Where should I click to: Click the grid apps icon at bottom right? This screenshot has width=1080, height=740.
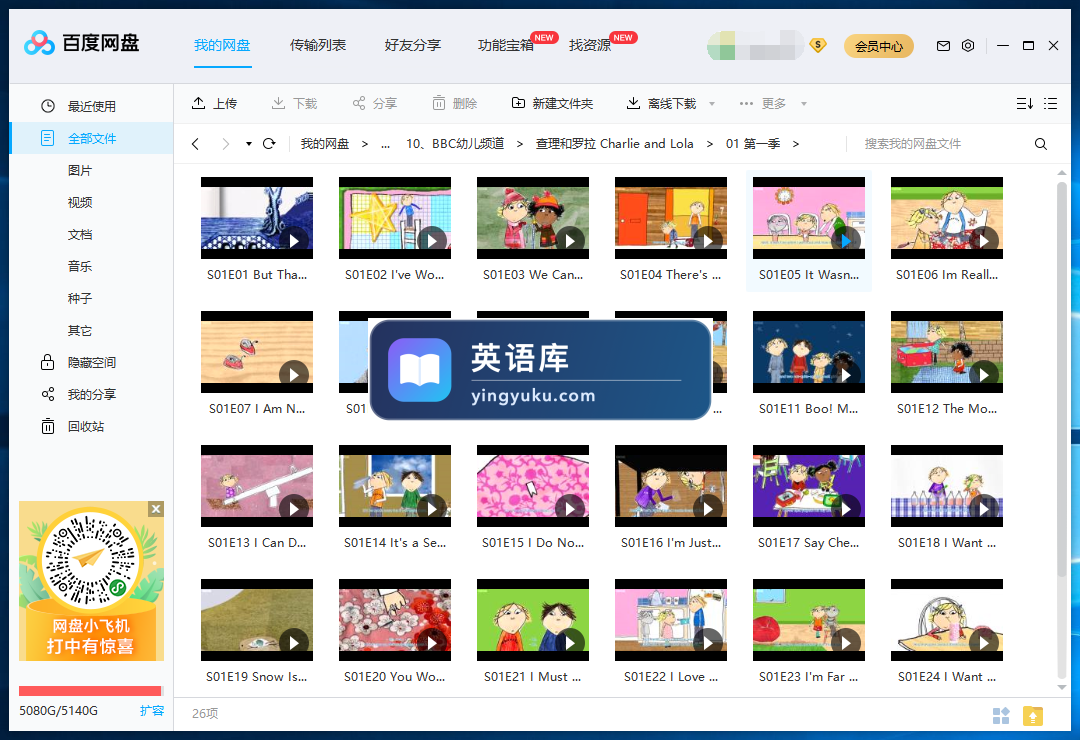point(1001,716)
